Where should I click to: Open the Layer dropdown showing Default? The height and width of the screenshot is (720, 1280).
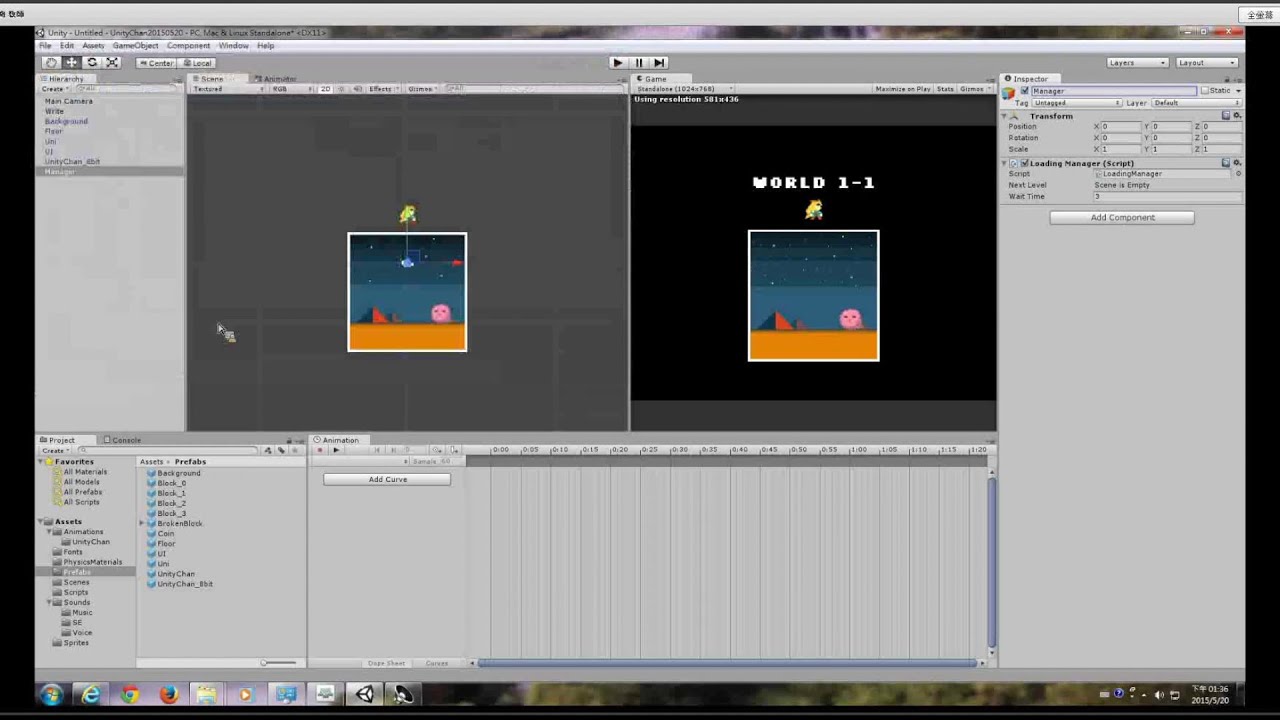pyautogui.click(x=1196, y=103)
